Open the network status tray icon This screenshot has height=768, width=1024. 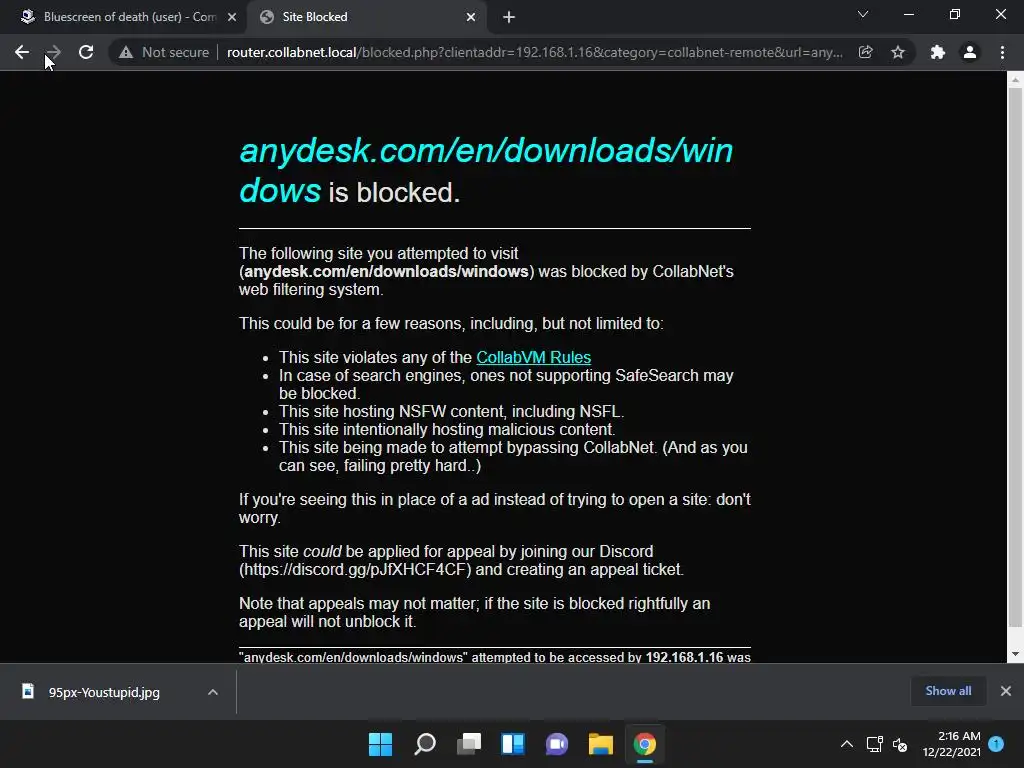(x=874, y=744)
